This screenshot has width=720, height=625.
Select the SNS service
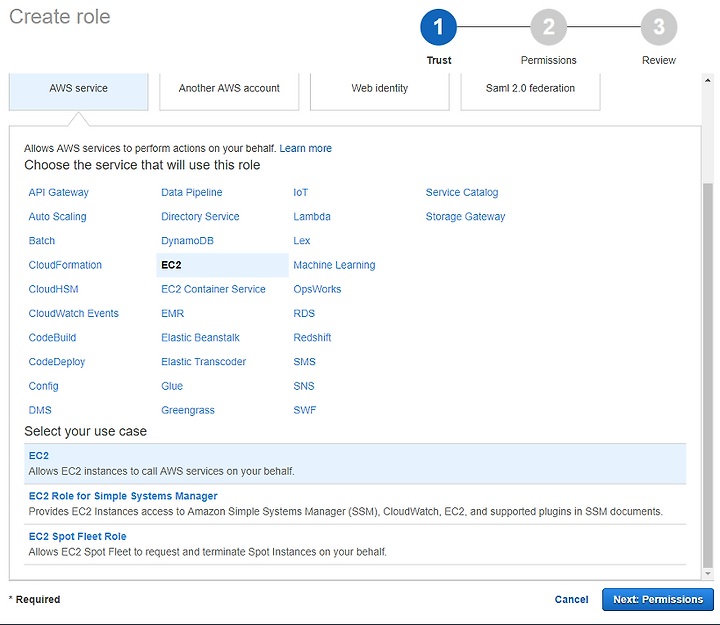click(x=304, y=386)
